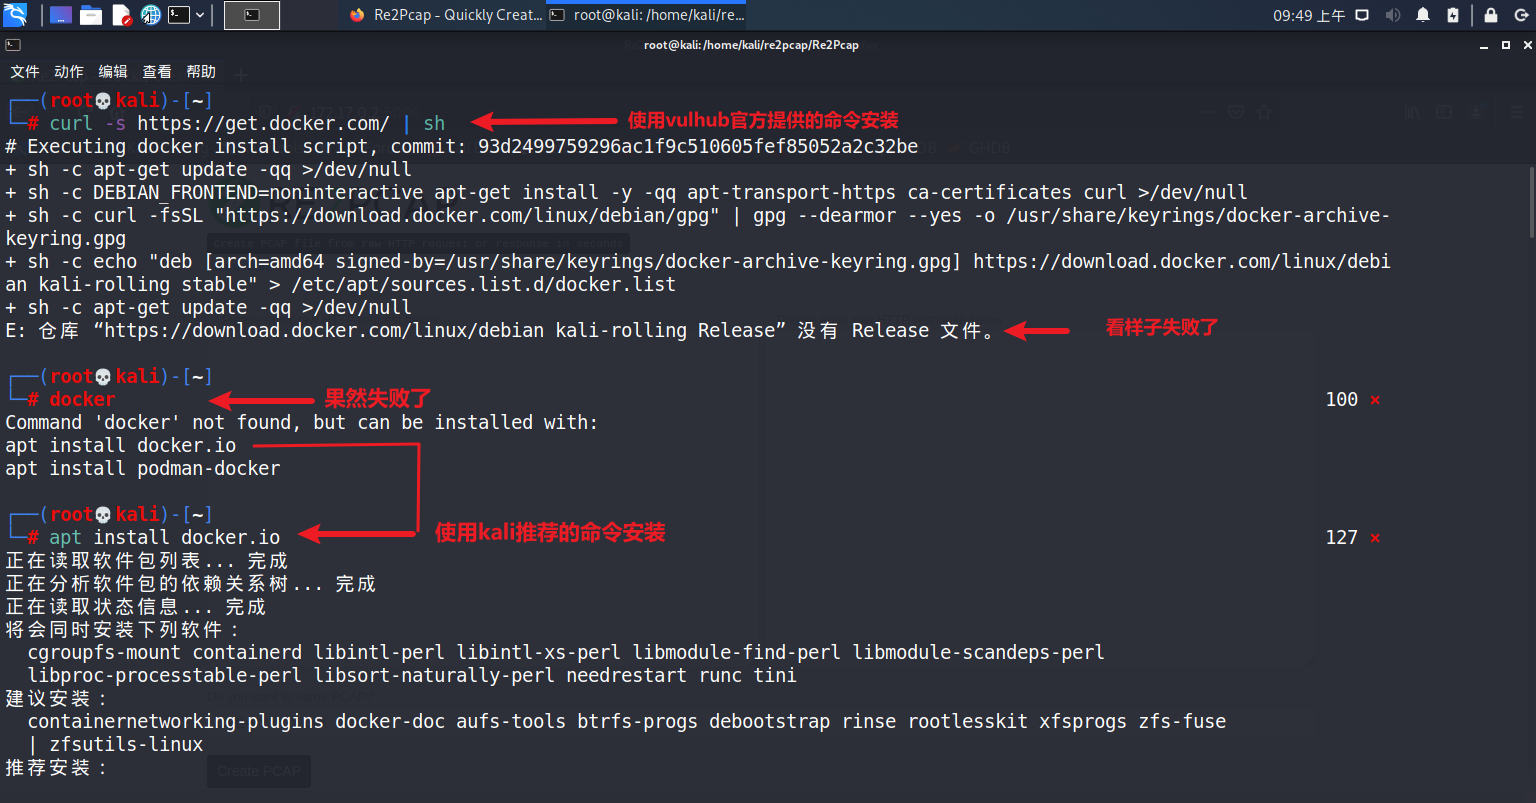The width and height of the screenshot is (1536, 803).
Task: Click the 'Executing docker install script' line
Action: pyautogui.click(x=461, y=146)
